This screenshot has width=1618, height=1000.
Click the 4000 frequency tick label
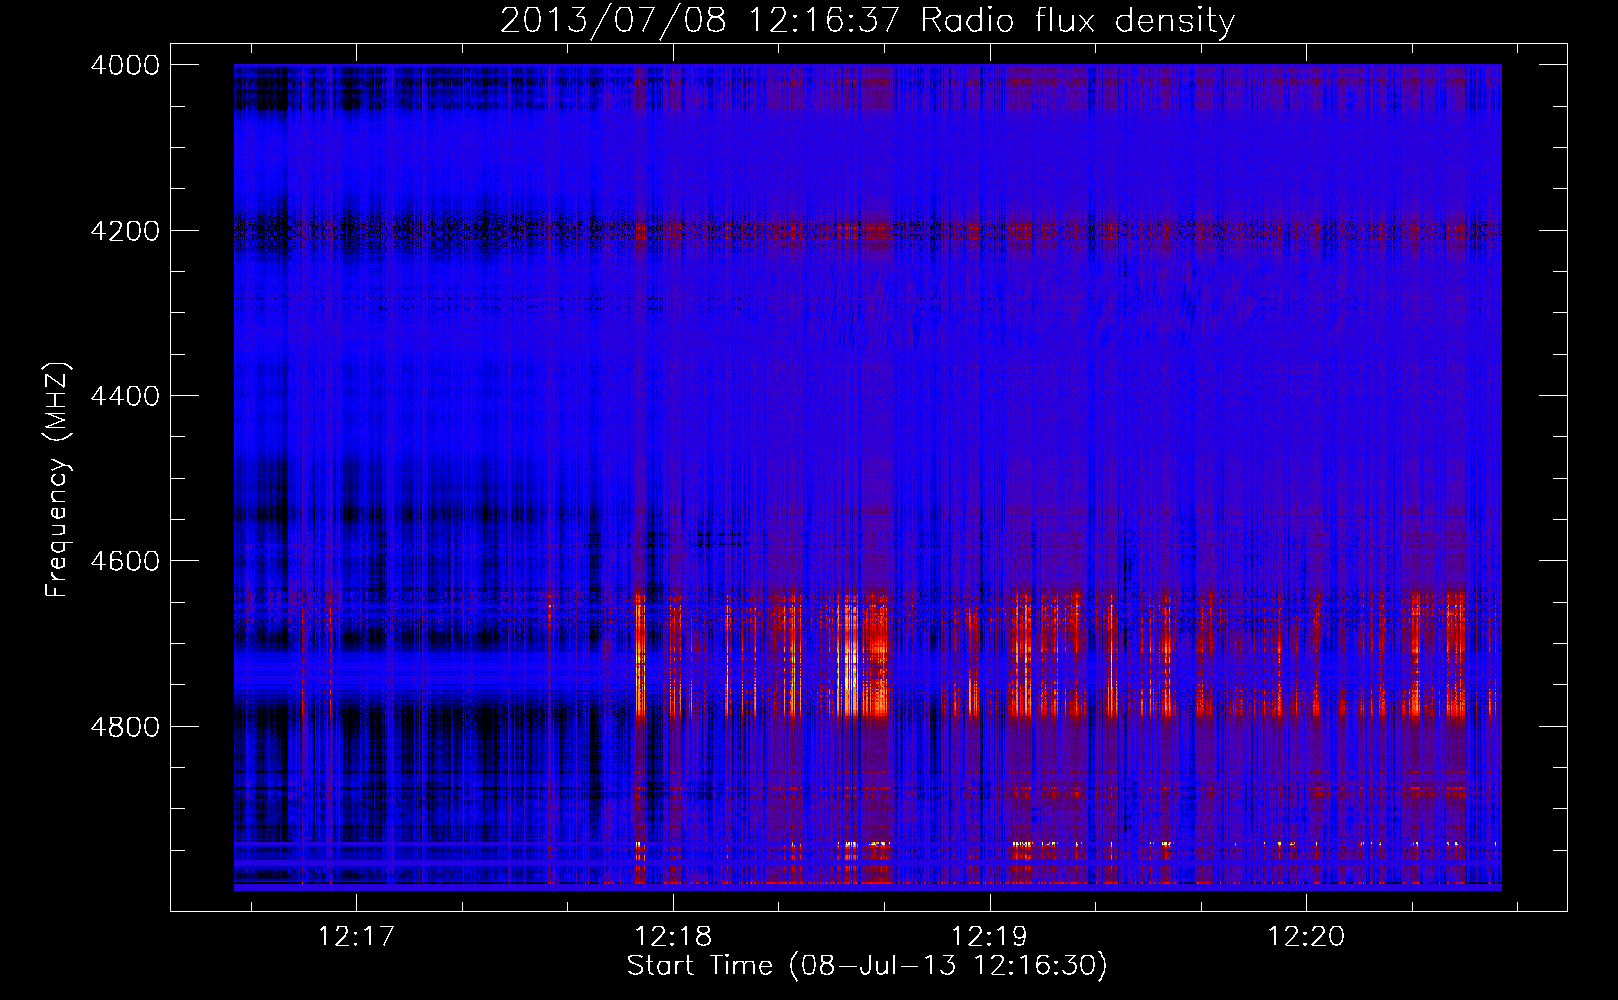125,65
